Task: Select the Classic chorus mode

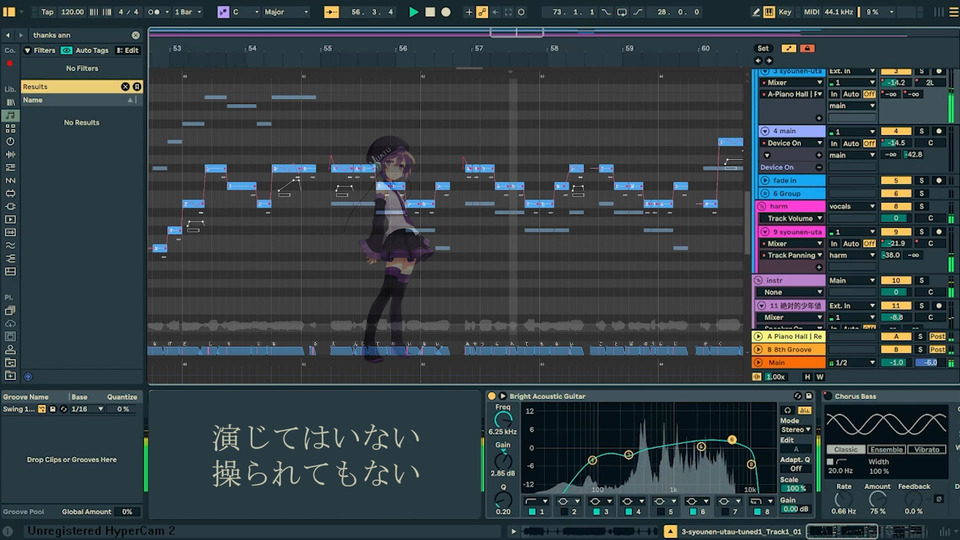Action: (846, 449)
